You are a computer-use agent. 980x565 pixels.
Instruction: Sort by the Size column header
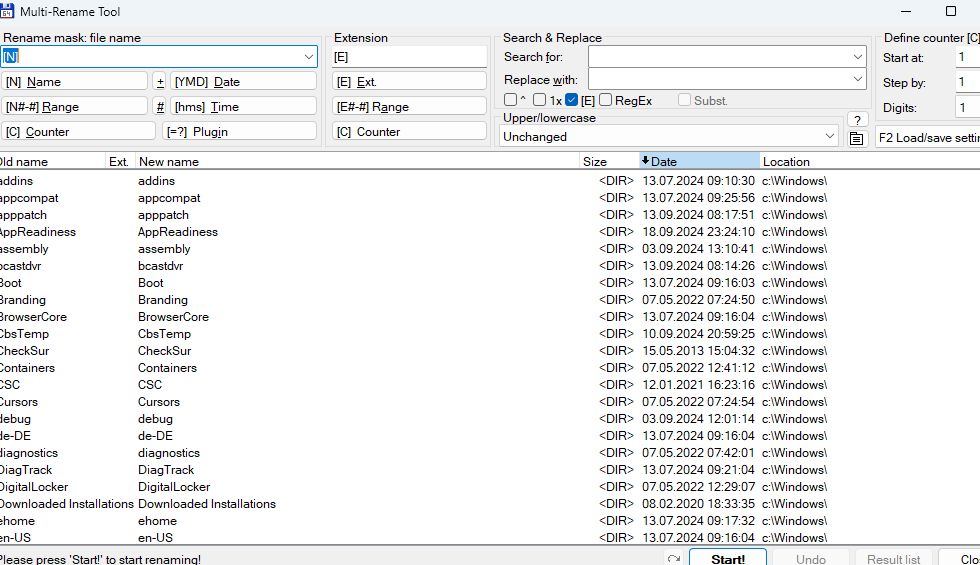coord(609,161)
